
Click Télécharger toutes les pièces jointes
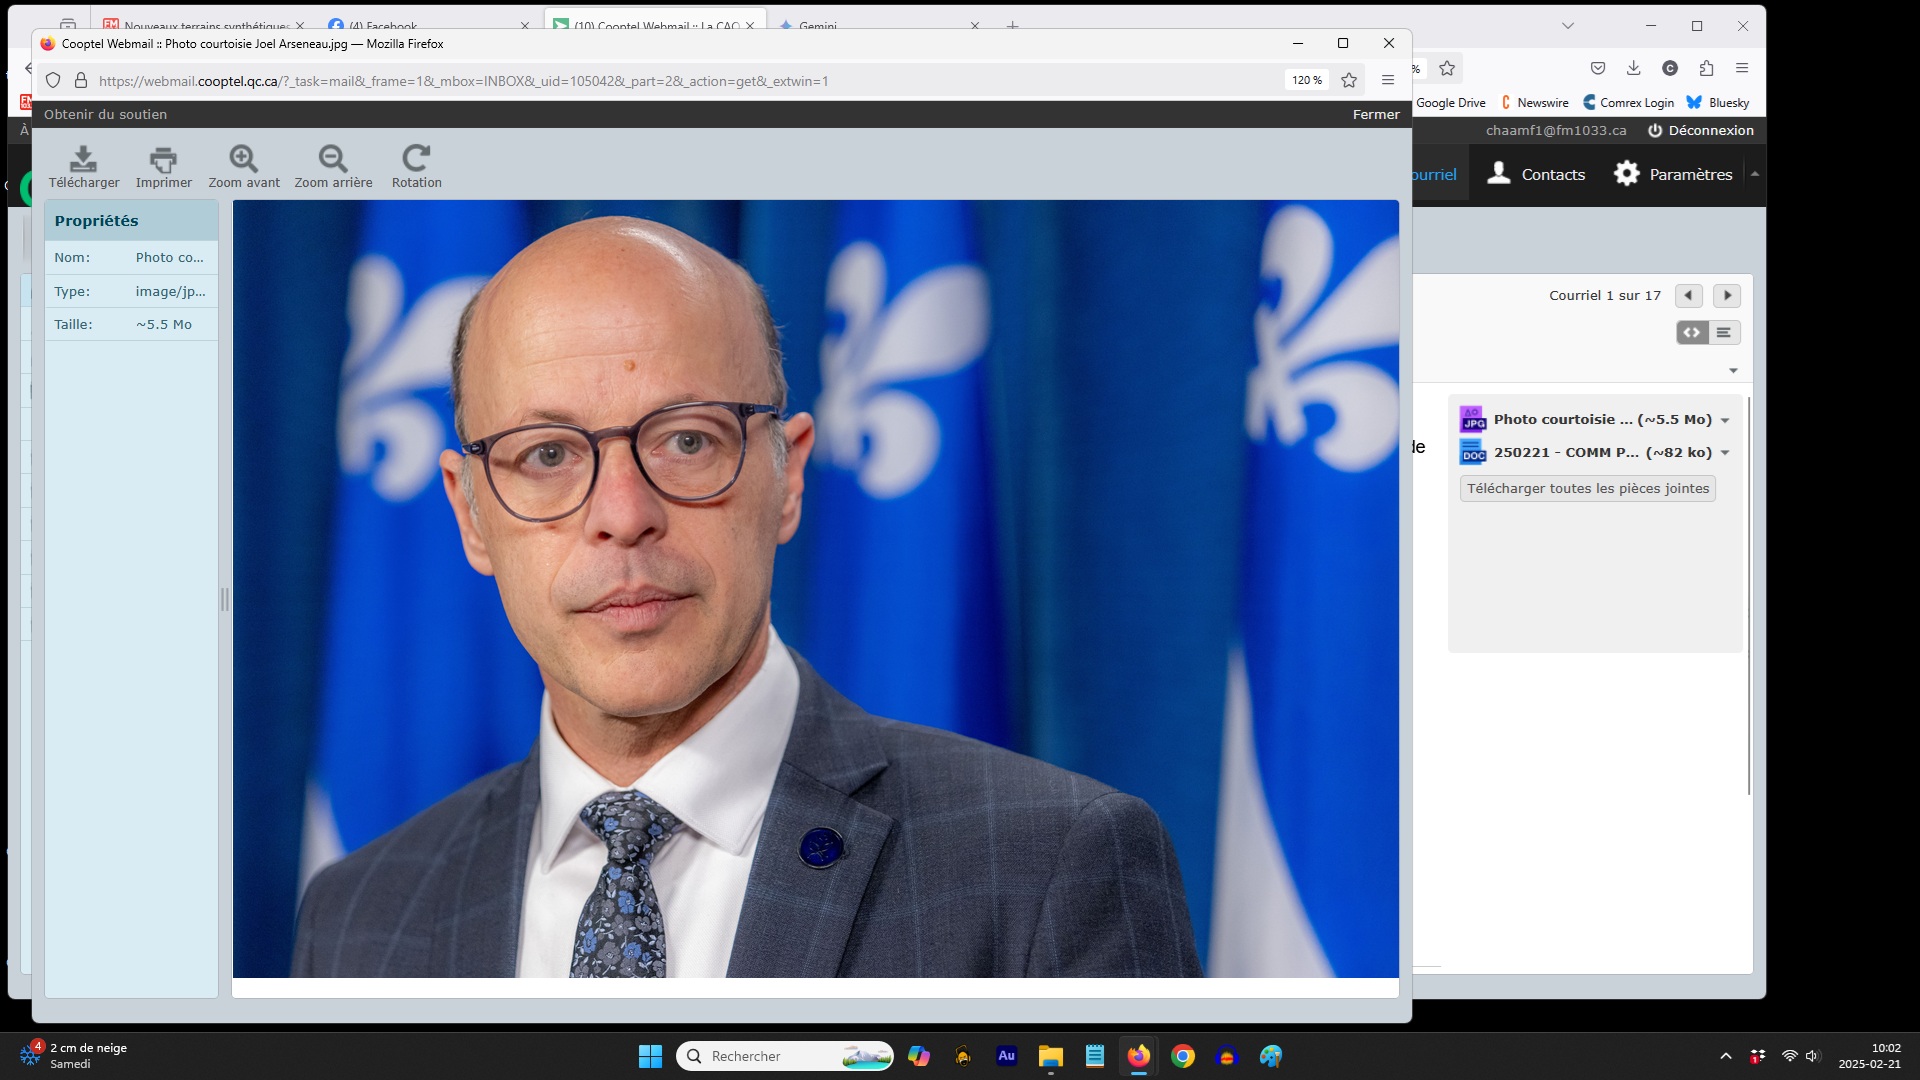pos(1587,489)
